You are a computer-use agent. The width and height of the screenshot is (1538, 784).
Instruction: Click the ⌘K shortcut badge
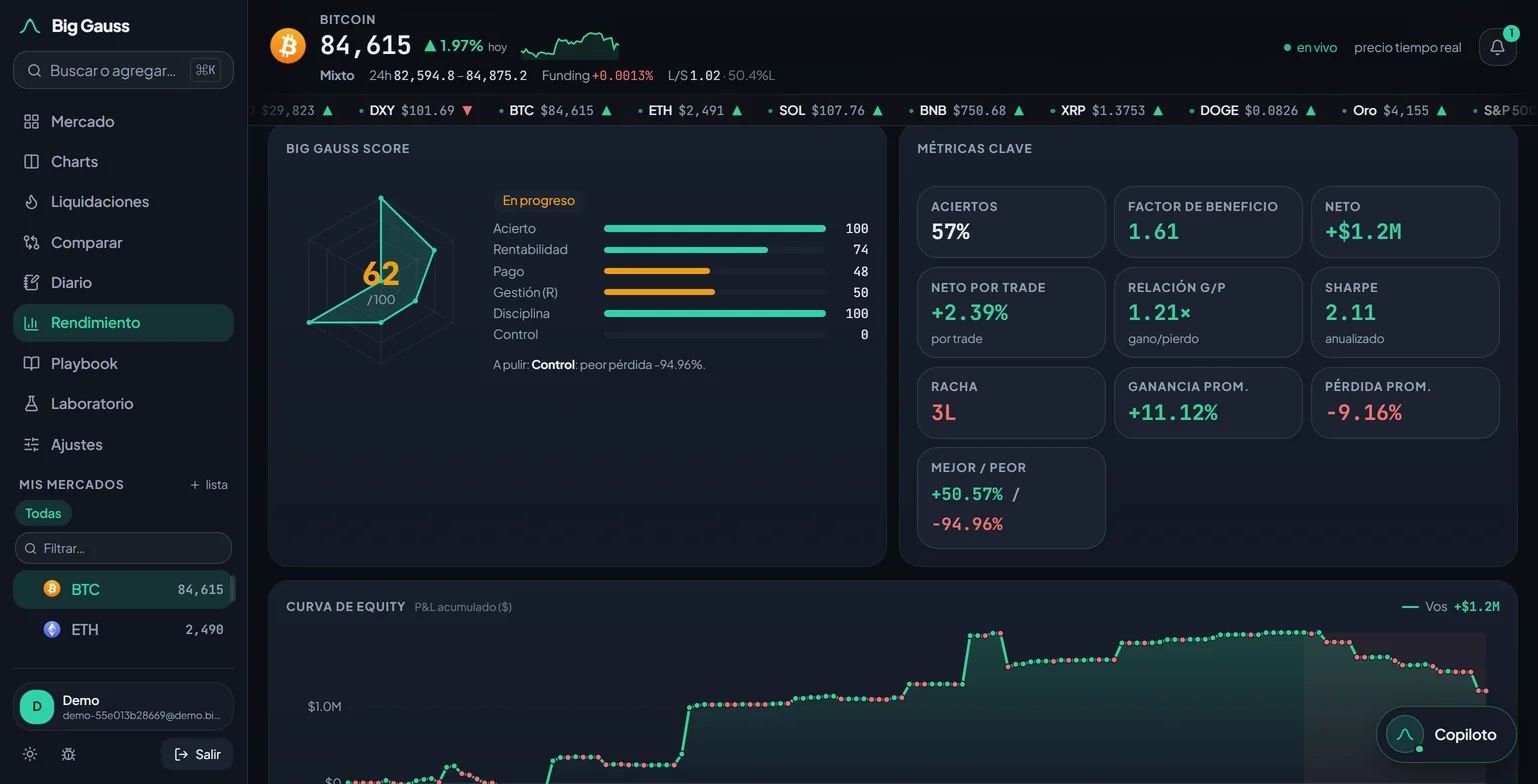205,70
